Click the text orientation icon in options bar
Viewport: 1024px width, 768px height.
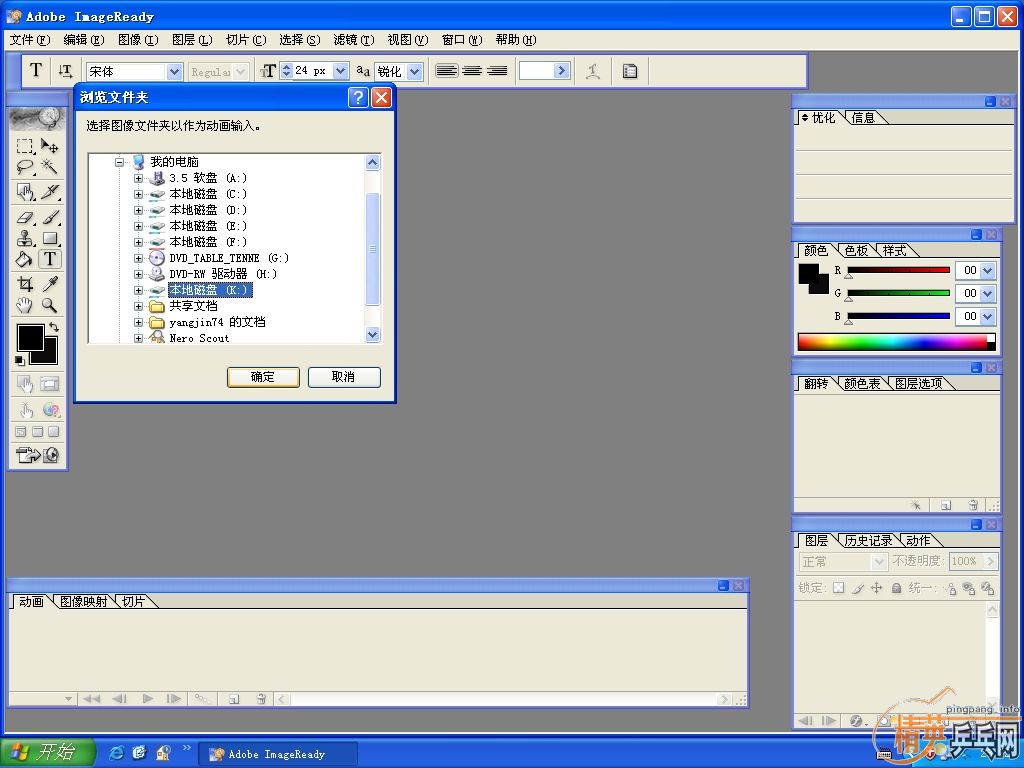[x=65, y=71]
